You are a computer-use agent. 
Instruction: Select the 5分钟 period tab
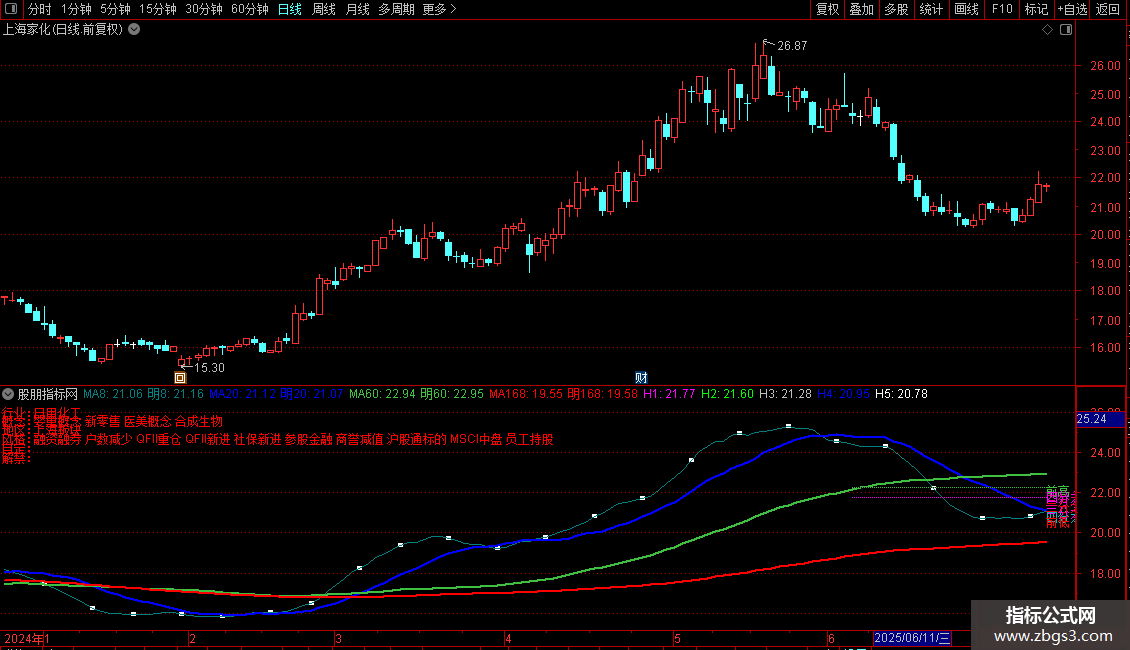(x=115, y=9)
